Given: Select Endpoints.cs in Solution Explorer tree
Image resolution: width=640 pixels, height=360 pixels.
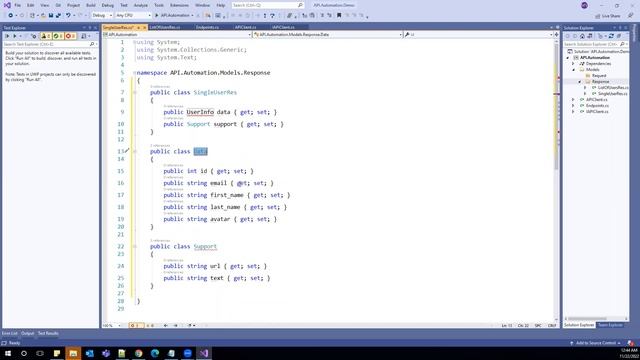Looking at the screenshot, I should click(598, 106).
